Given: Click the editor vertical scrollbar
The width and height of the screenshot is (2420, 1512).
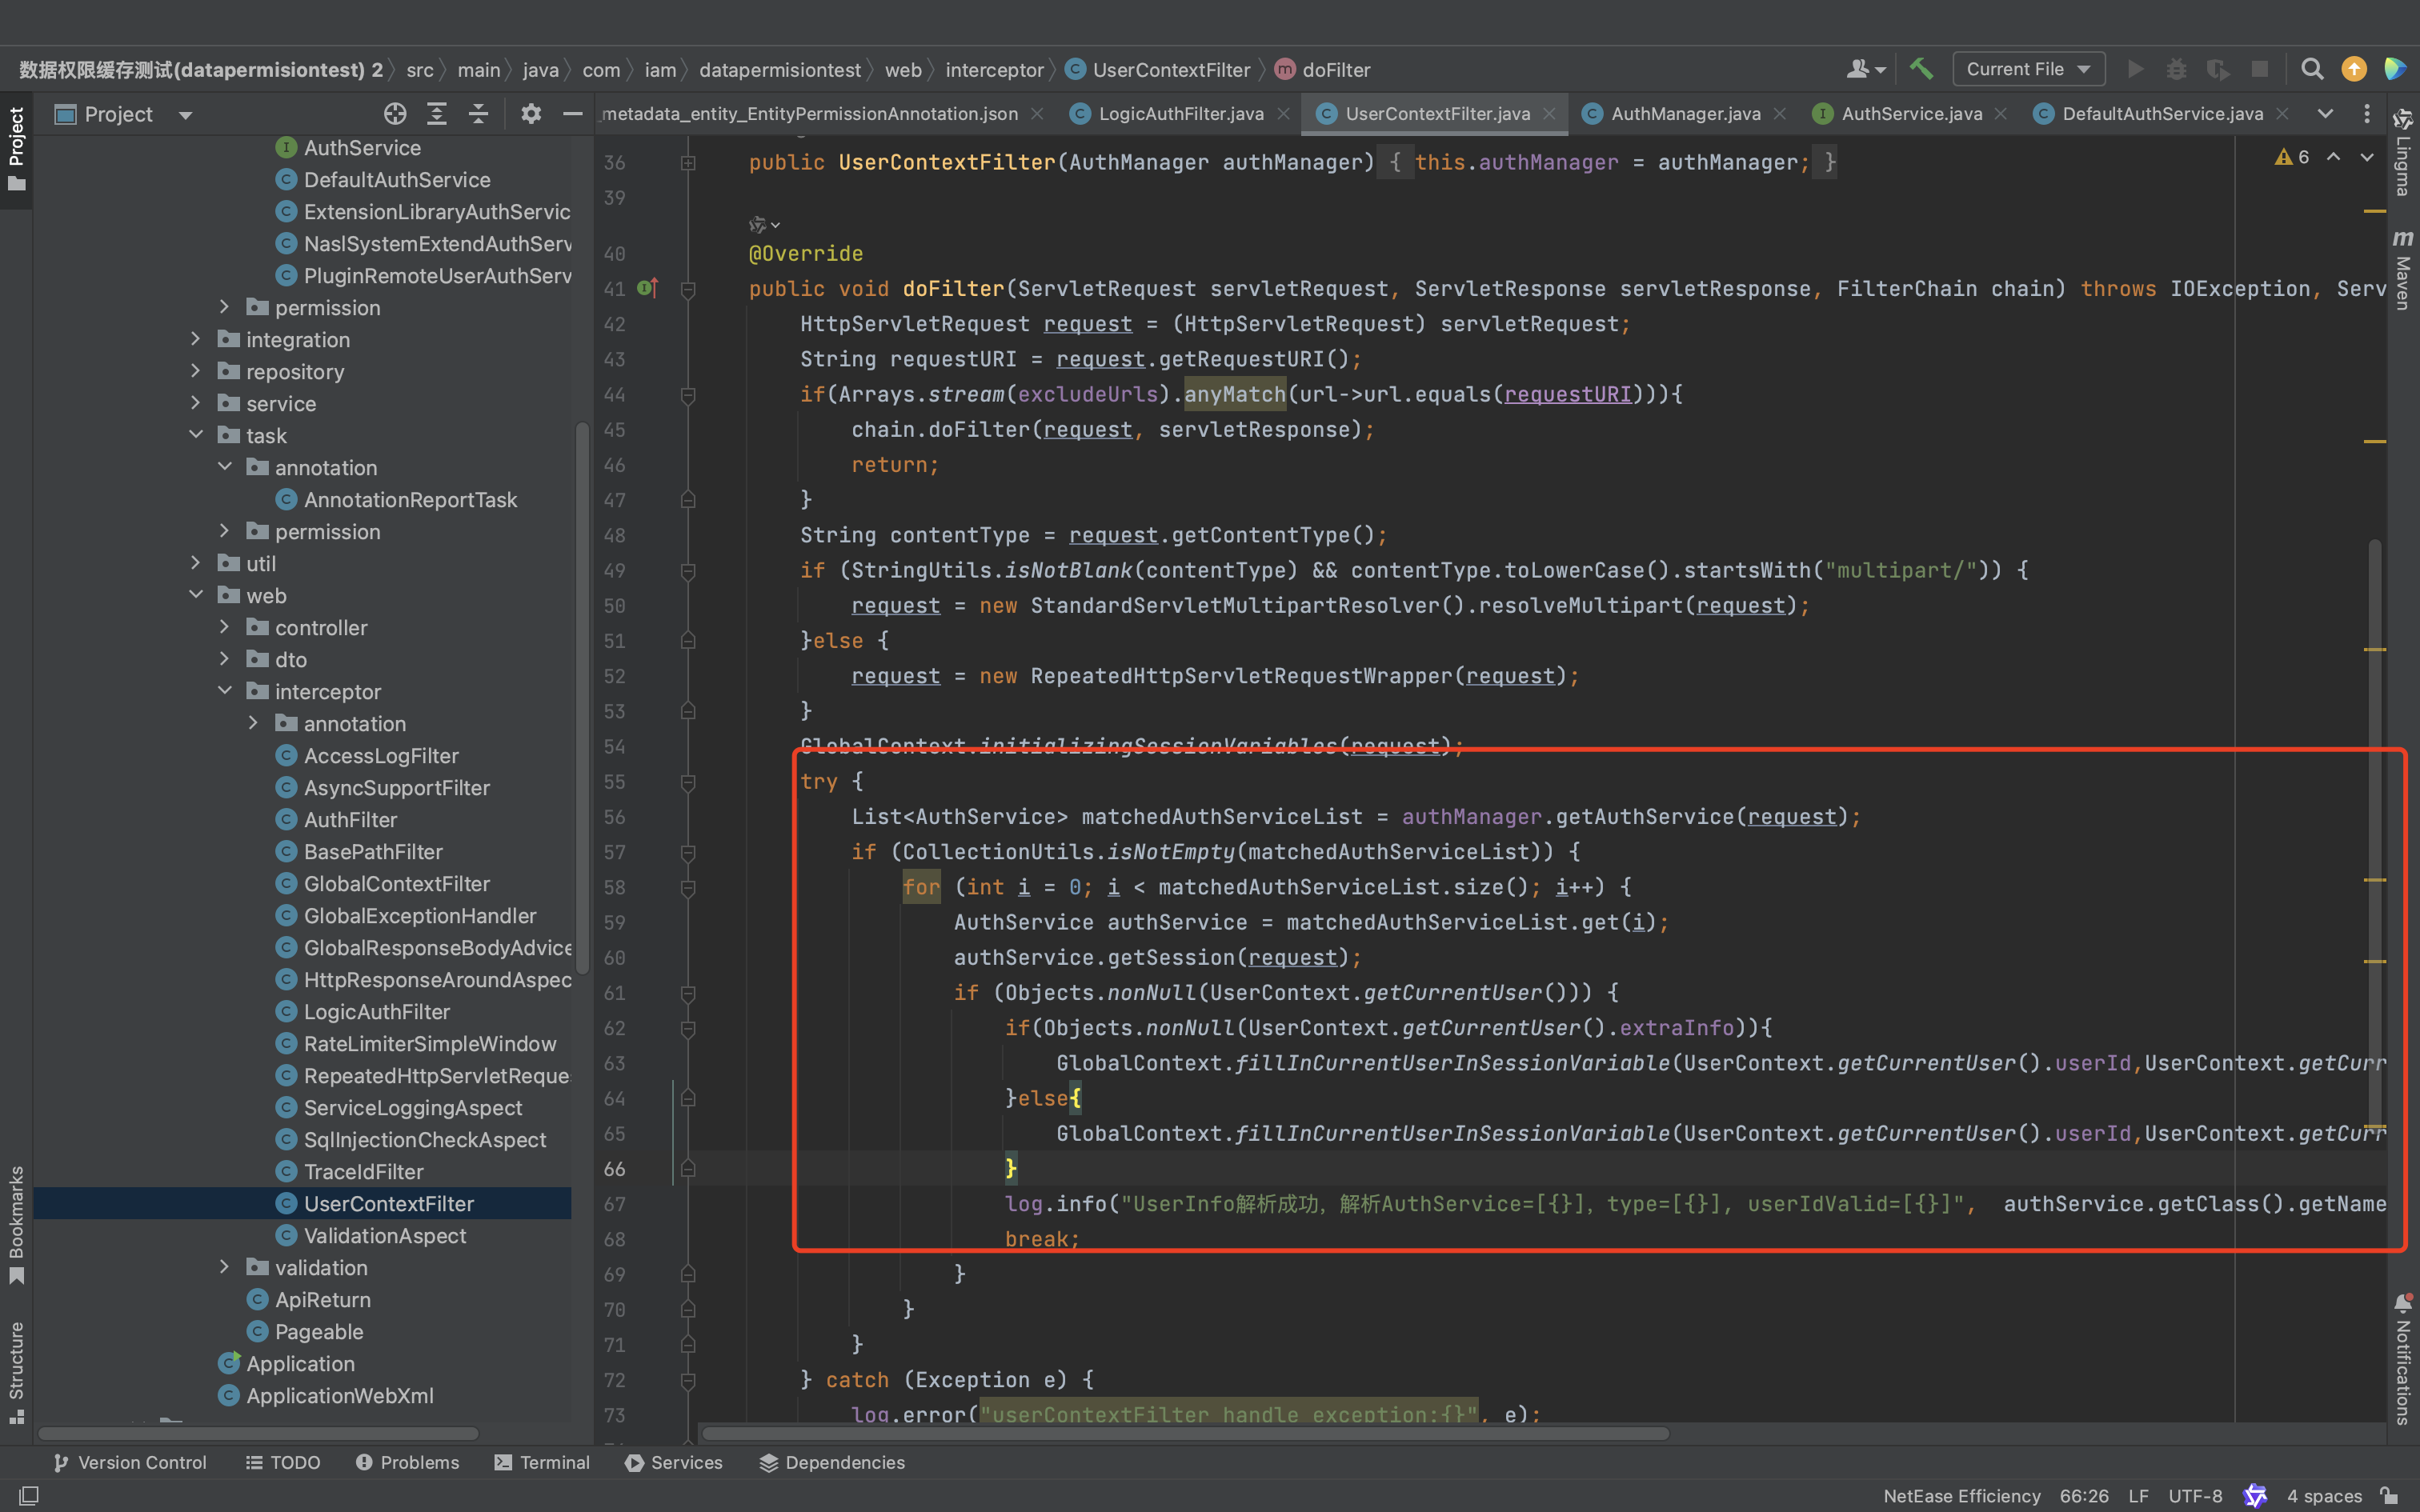Looking at the screenshot, I should point(2374,835).
